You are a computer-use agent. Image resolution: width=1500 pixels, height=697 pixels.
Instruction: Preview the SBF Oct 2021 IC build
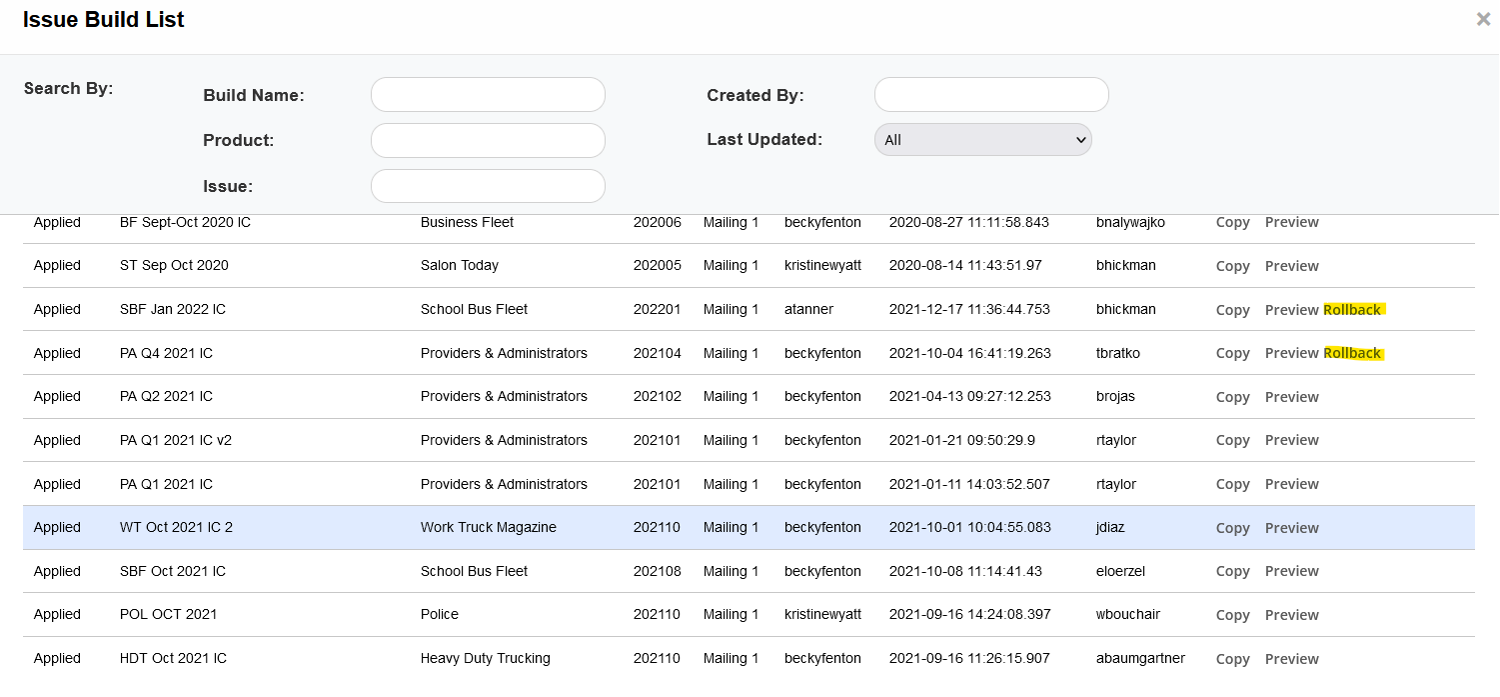coord(1291,572)
